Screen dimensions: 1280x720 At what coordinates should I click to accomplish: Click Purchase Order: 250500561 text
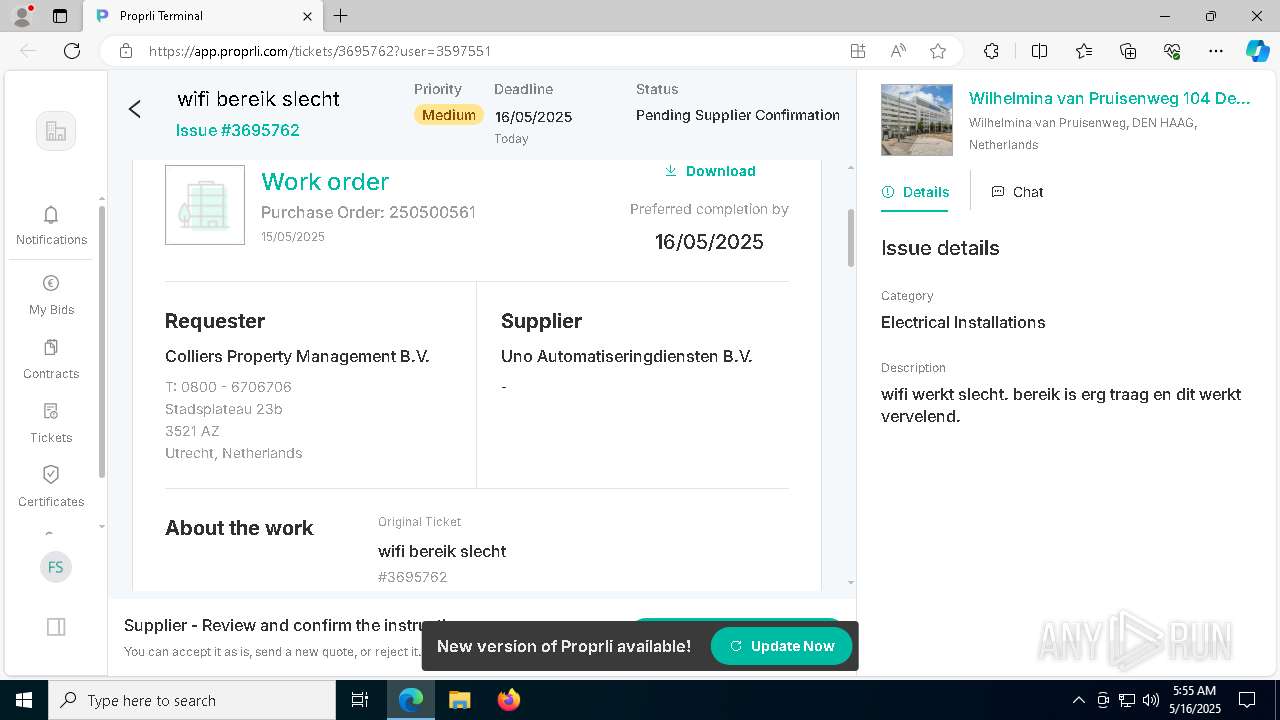pyautogui.click(x=368, y=212)
